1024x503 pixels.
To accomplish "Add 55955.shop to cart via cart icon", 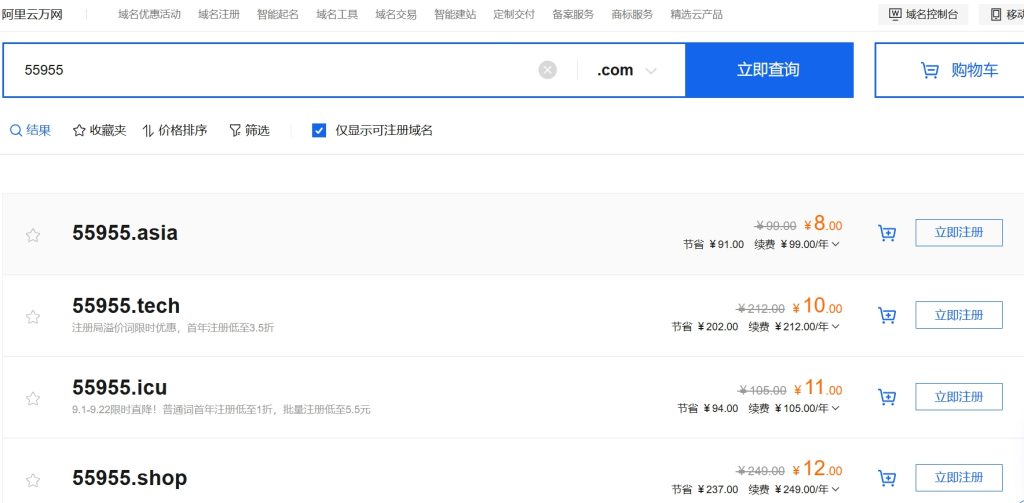I will [x=886, y=478].
